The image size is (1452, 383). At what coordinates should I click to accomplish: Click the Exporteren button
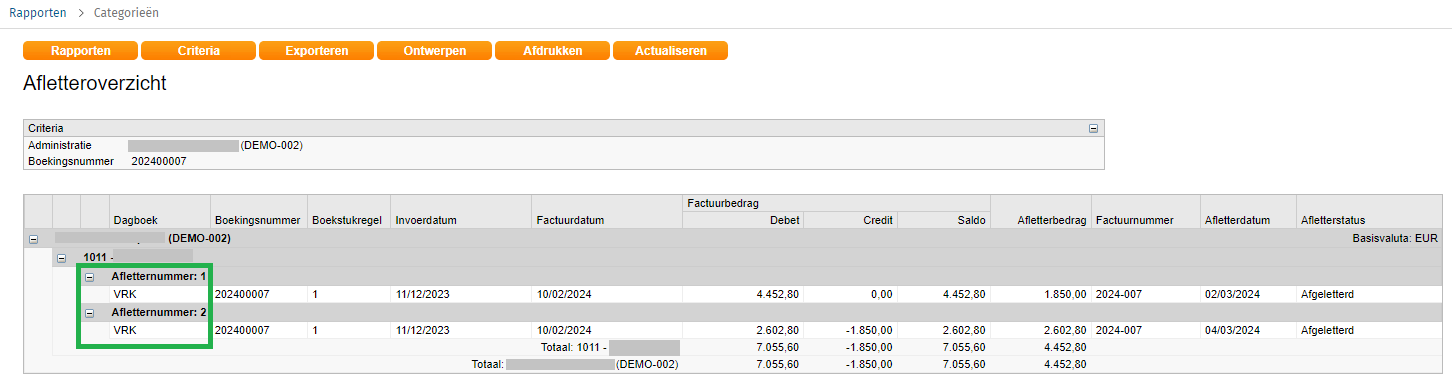(316, 51)
